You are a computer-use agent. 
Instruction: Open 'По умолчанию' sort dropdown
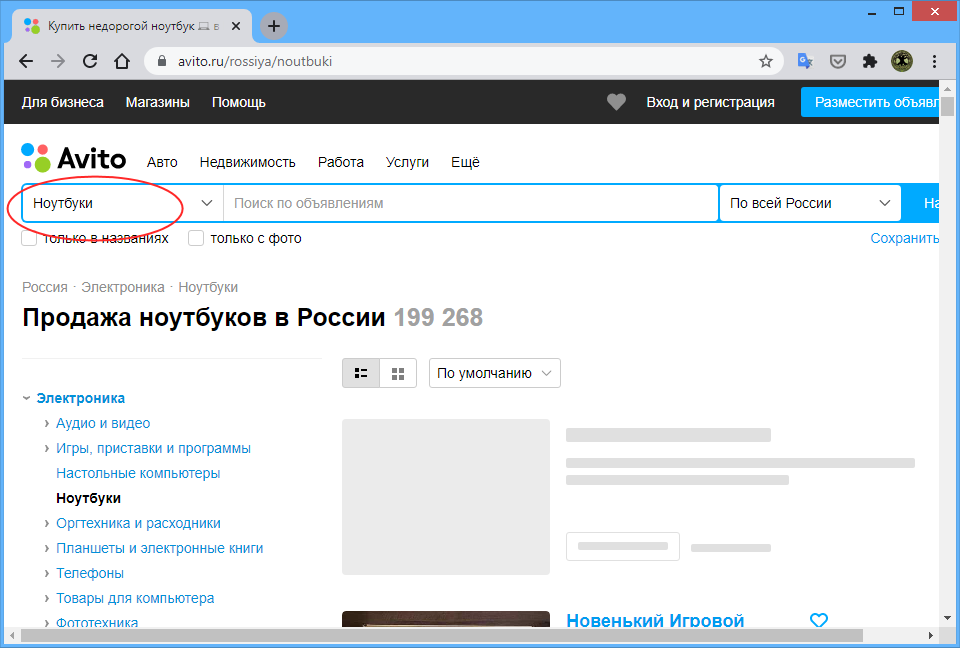[x=494, y=373]
